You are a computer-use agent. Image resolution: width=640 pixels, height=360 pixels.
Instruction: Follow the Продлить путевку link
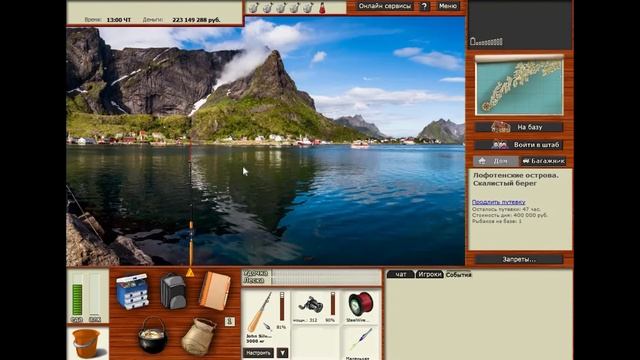[x=498, y=202]
